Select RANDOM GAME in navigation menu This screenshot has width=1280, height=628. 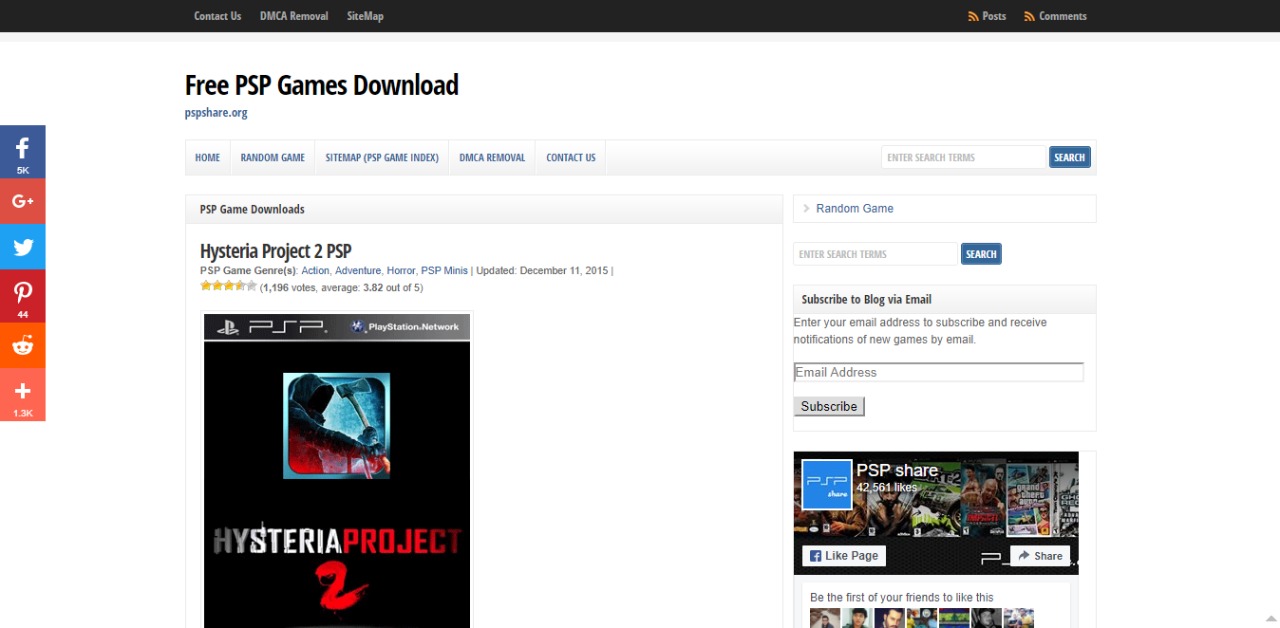(273, 158)
